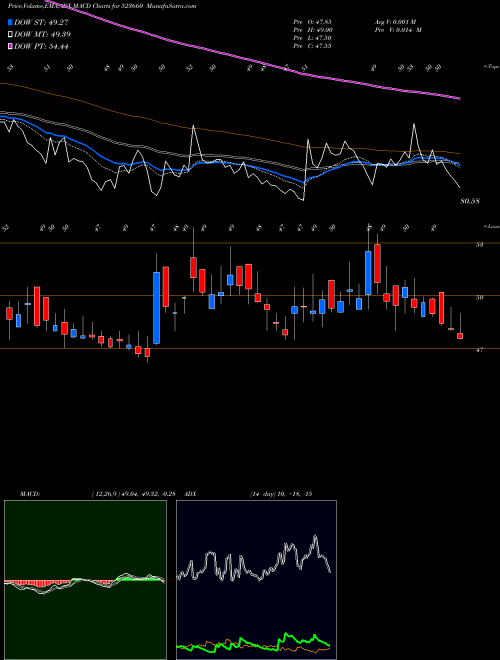This screenshot has width=500, height=660.
Task: Click the '<Lows' label beside the candlestick chart
Action: tap(490, 226)
